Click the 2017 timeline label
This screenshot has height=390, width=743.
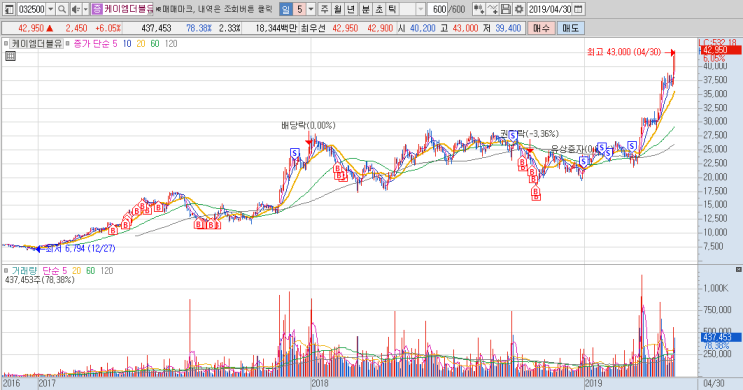coord(47,383)
